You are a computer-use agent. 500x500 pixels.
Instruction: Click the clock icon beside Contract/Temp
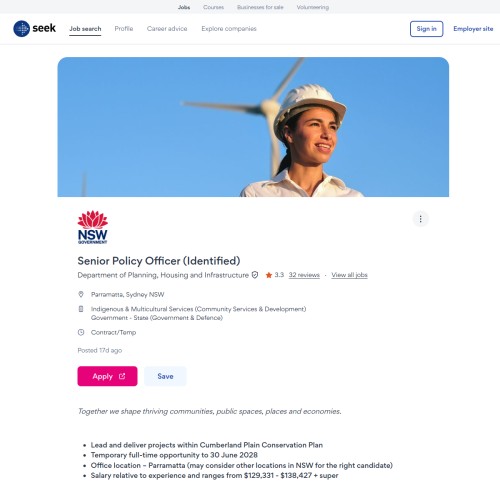[x=81, y=332]
